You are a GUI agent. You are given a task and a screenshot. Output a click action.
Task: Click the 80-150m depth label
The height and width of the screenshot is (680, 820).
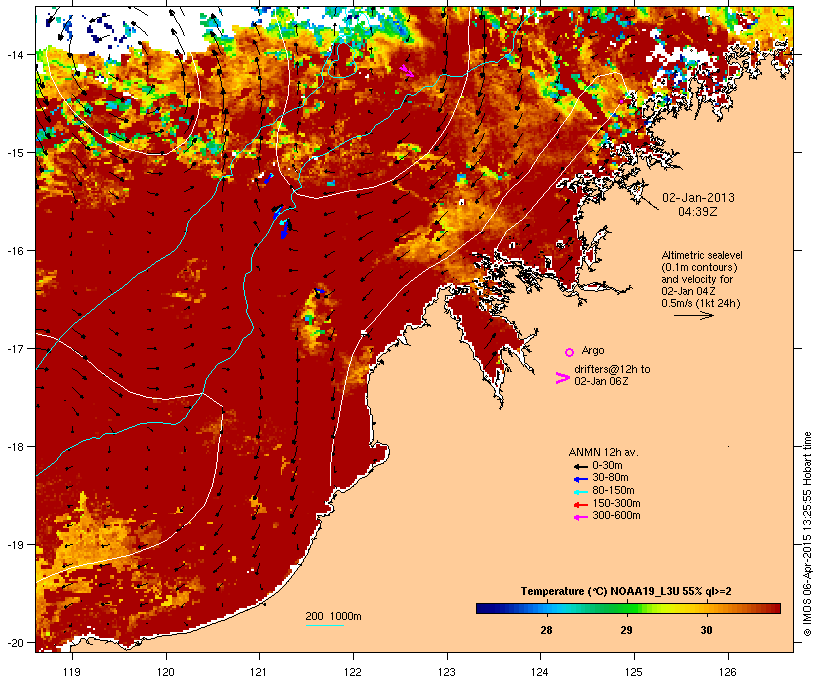click(613, 491)
